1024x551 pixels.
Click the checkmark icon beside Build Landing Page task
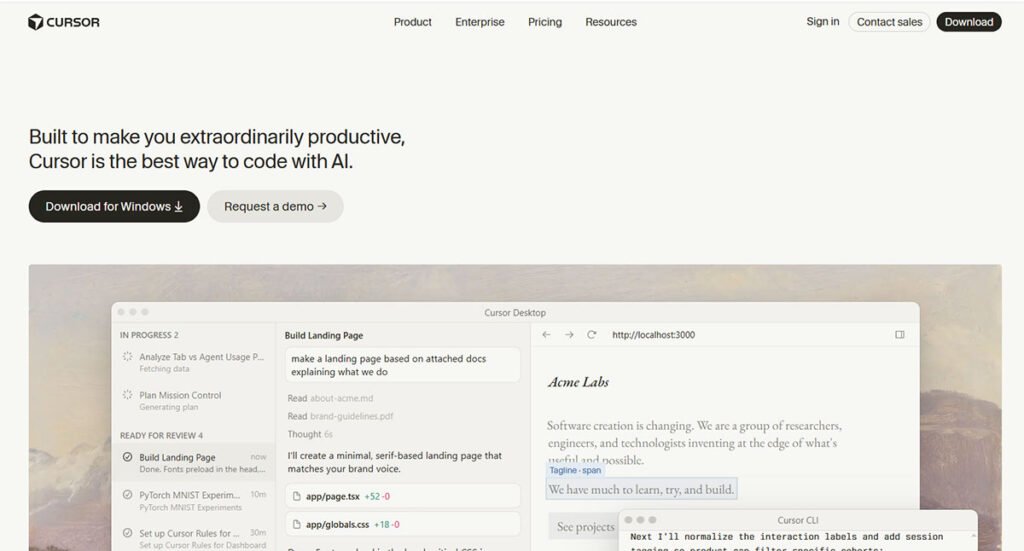(127, 457)
